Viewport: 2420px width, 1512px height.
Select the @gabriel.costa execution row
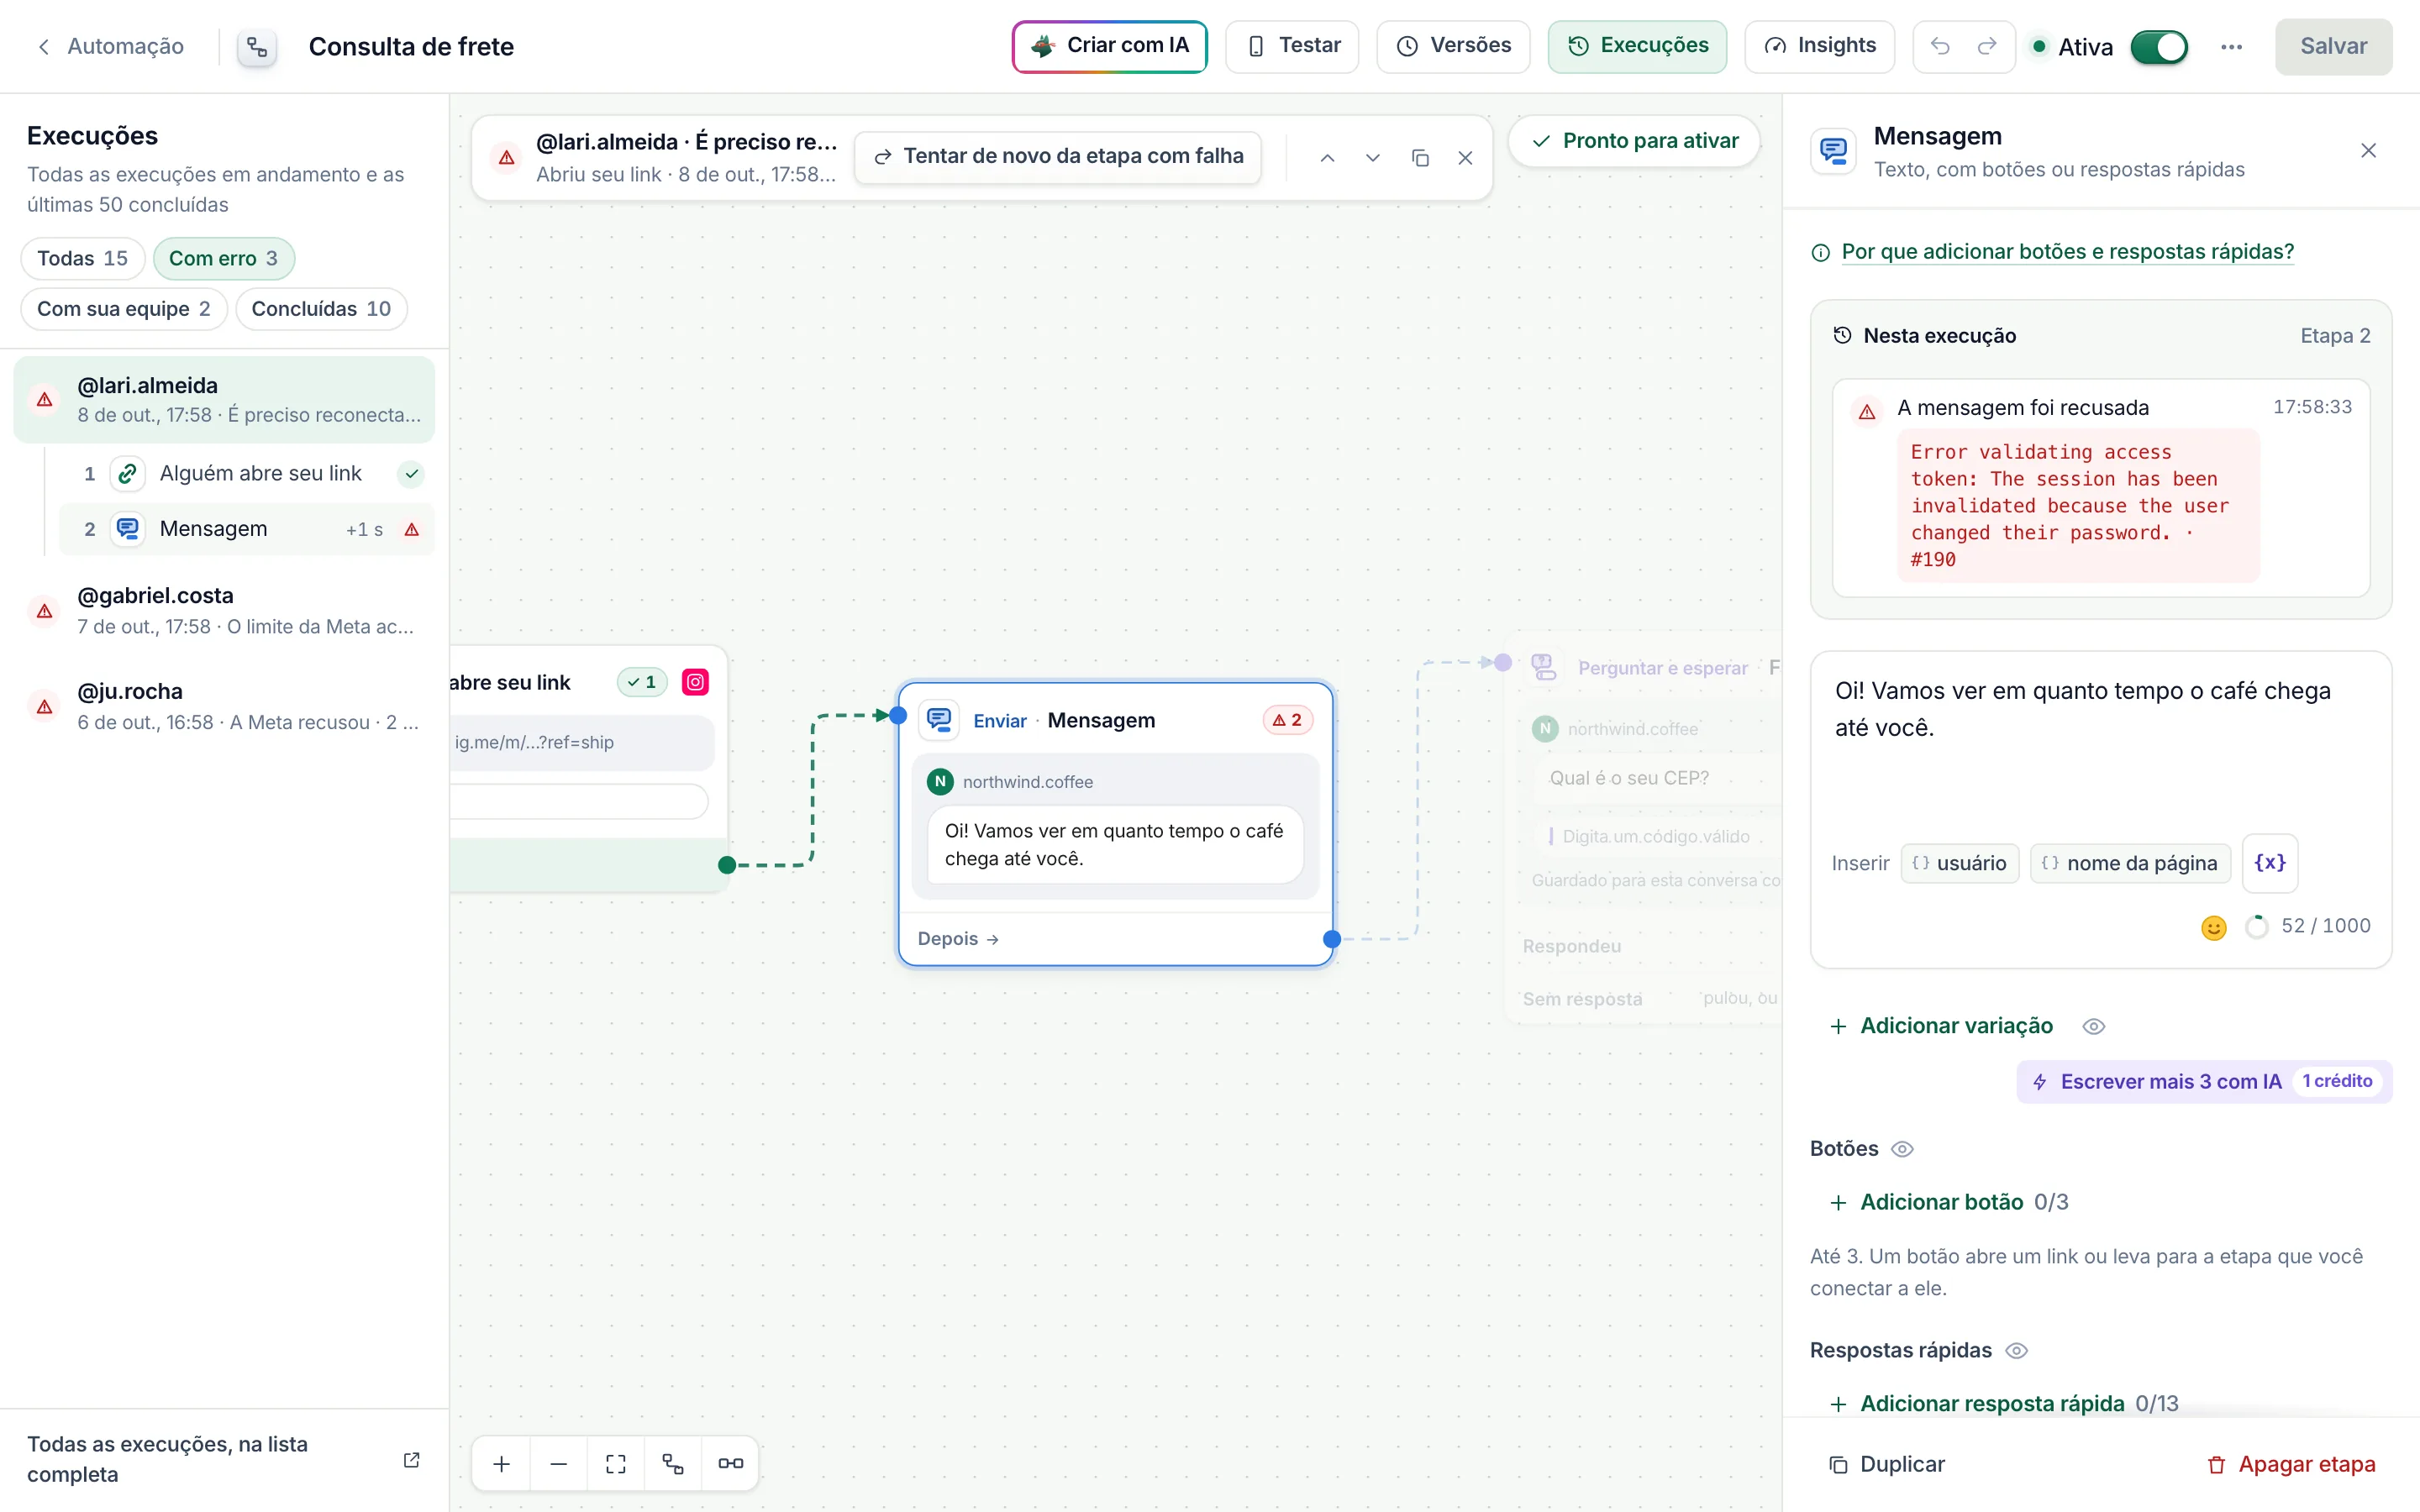(x=224, y=610)
